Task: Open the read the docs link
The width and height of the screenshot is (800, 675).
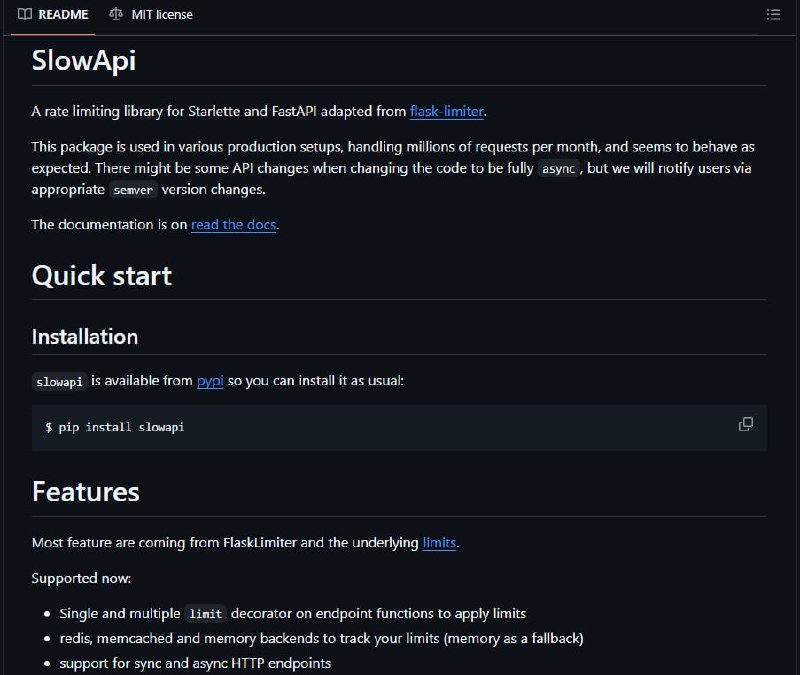Action: (x=234, y=224)
